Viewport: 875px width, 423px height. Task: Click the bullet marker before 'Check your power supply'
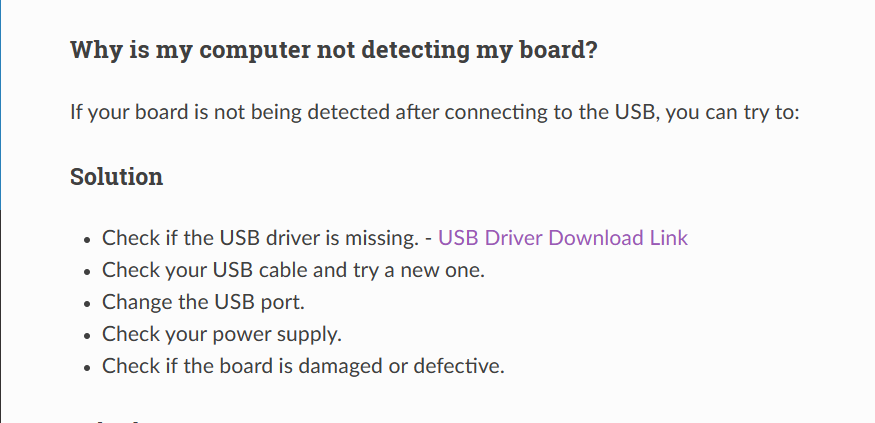point(86,336)
